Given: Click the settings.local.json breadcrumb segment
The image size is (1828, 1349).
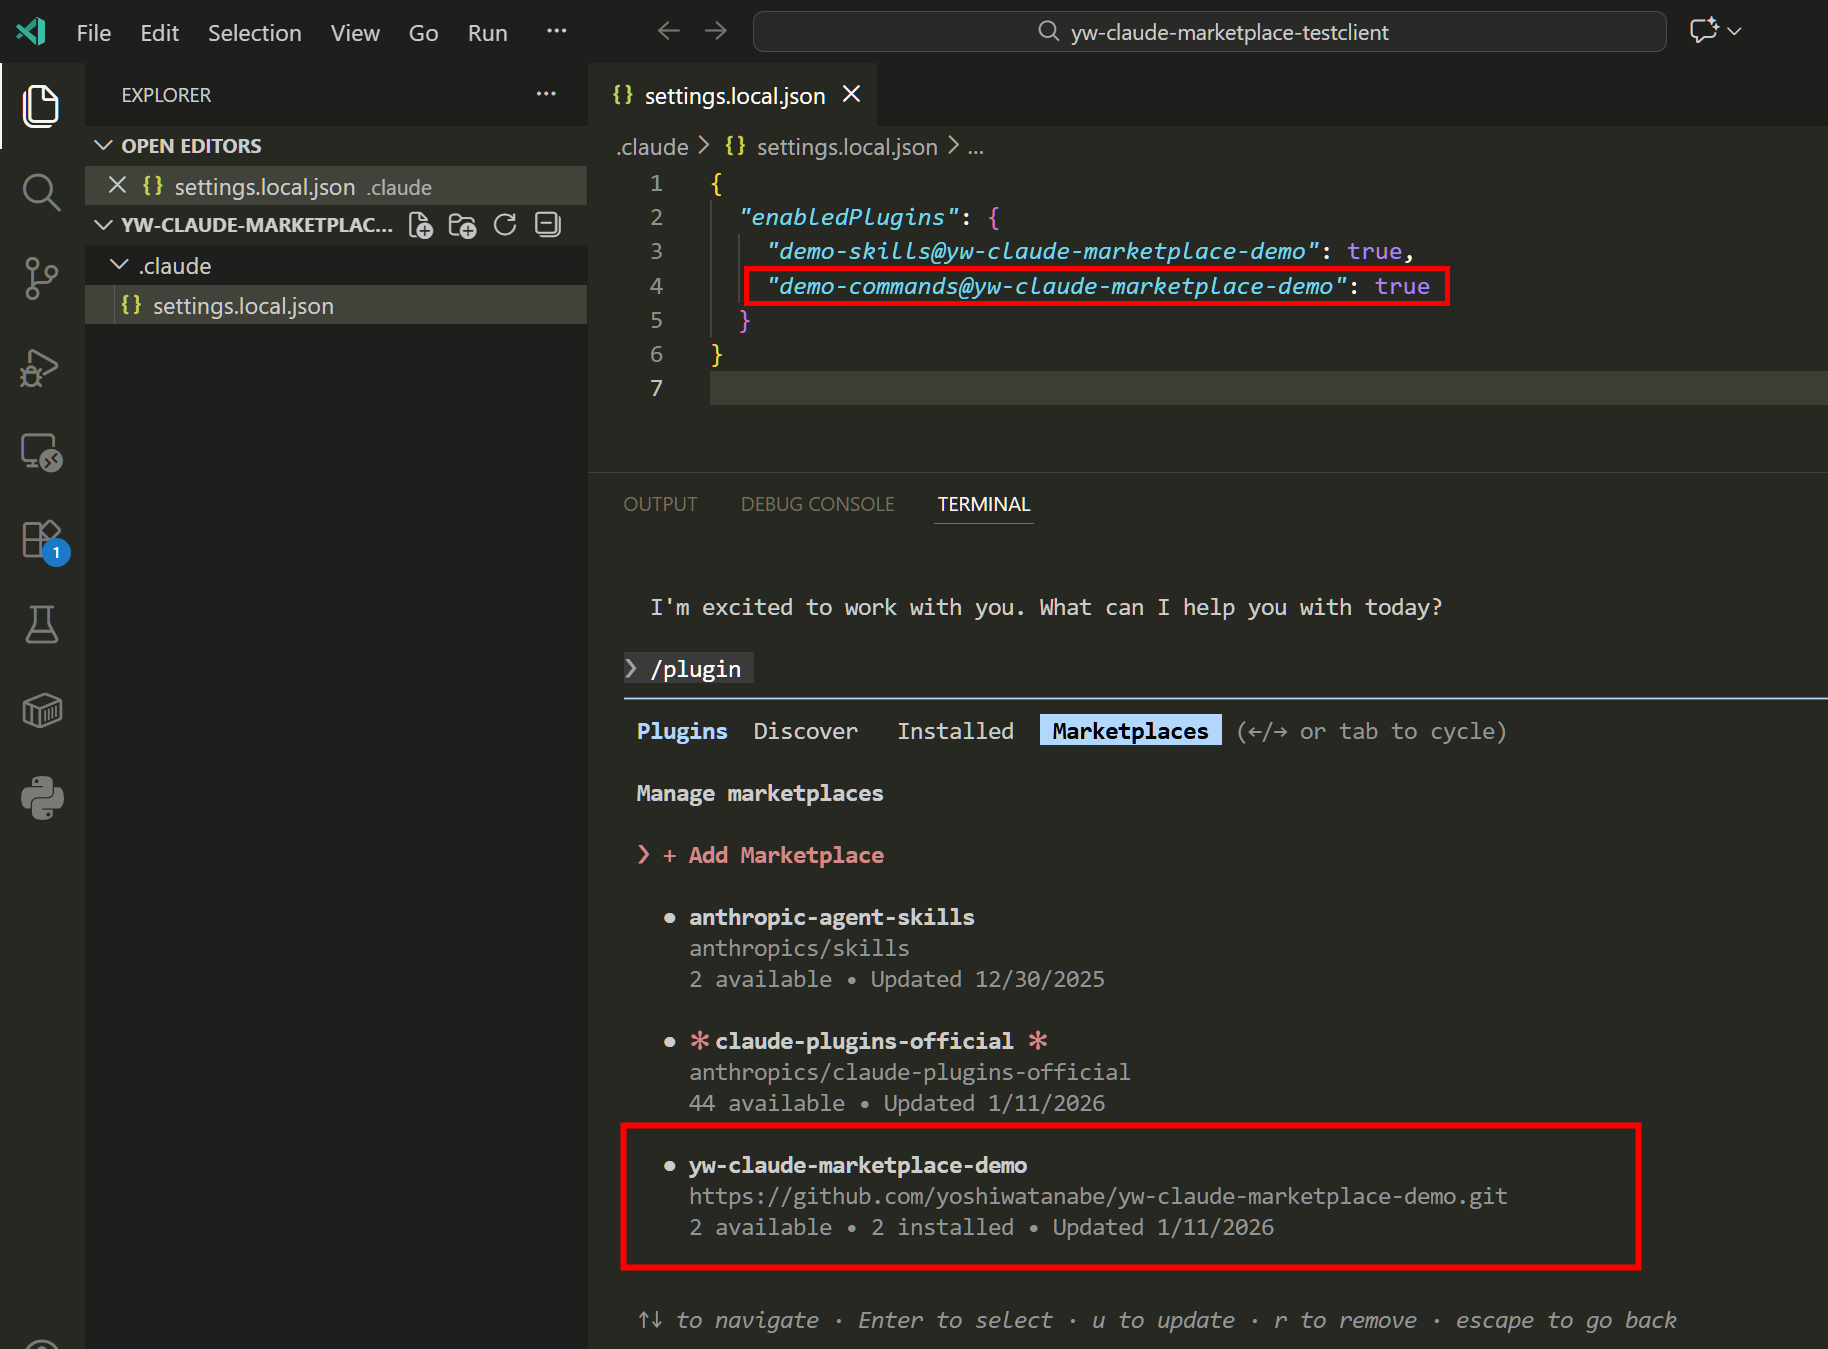Looking at the screenshot, I should point(846,147).
